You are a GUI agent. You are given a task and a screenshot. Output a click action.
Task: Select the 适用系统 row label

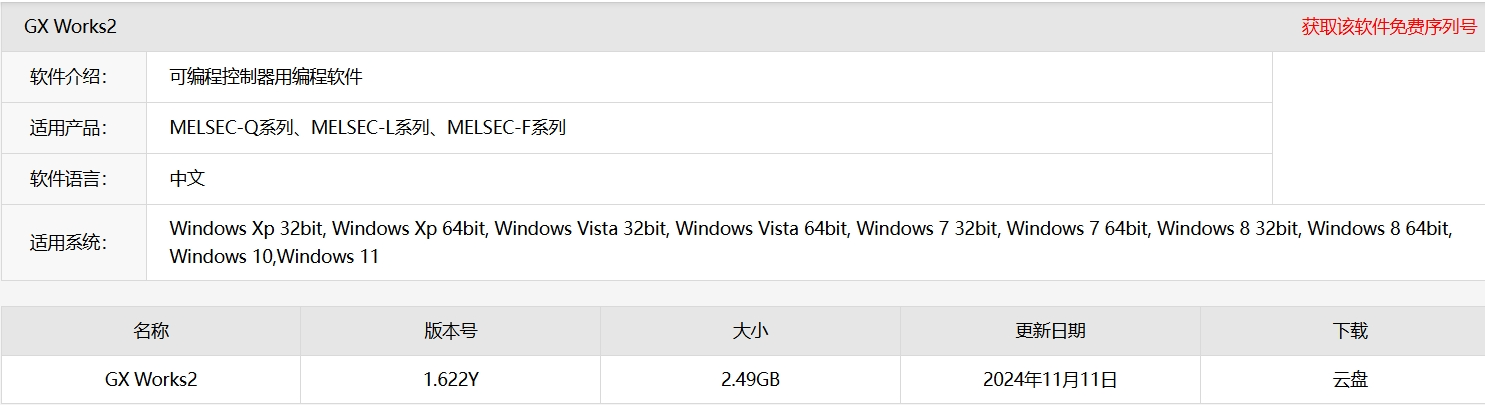(68, 243)
